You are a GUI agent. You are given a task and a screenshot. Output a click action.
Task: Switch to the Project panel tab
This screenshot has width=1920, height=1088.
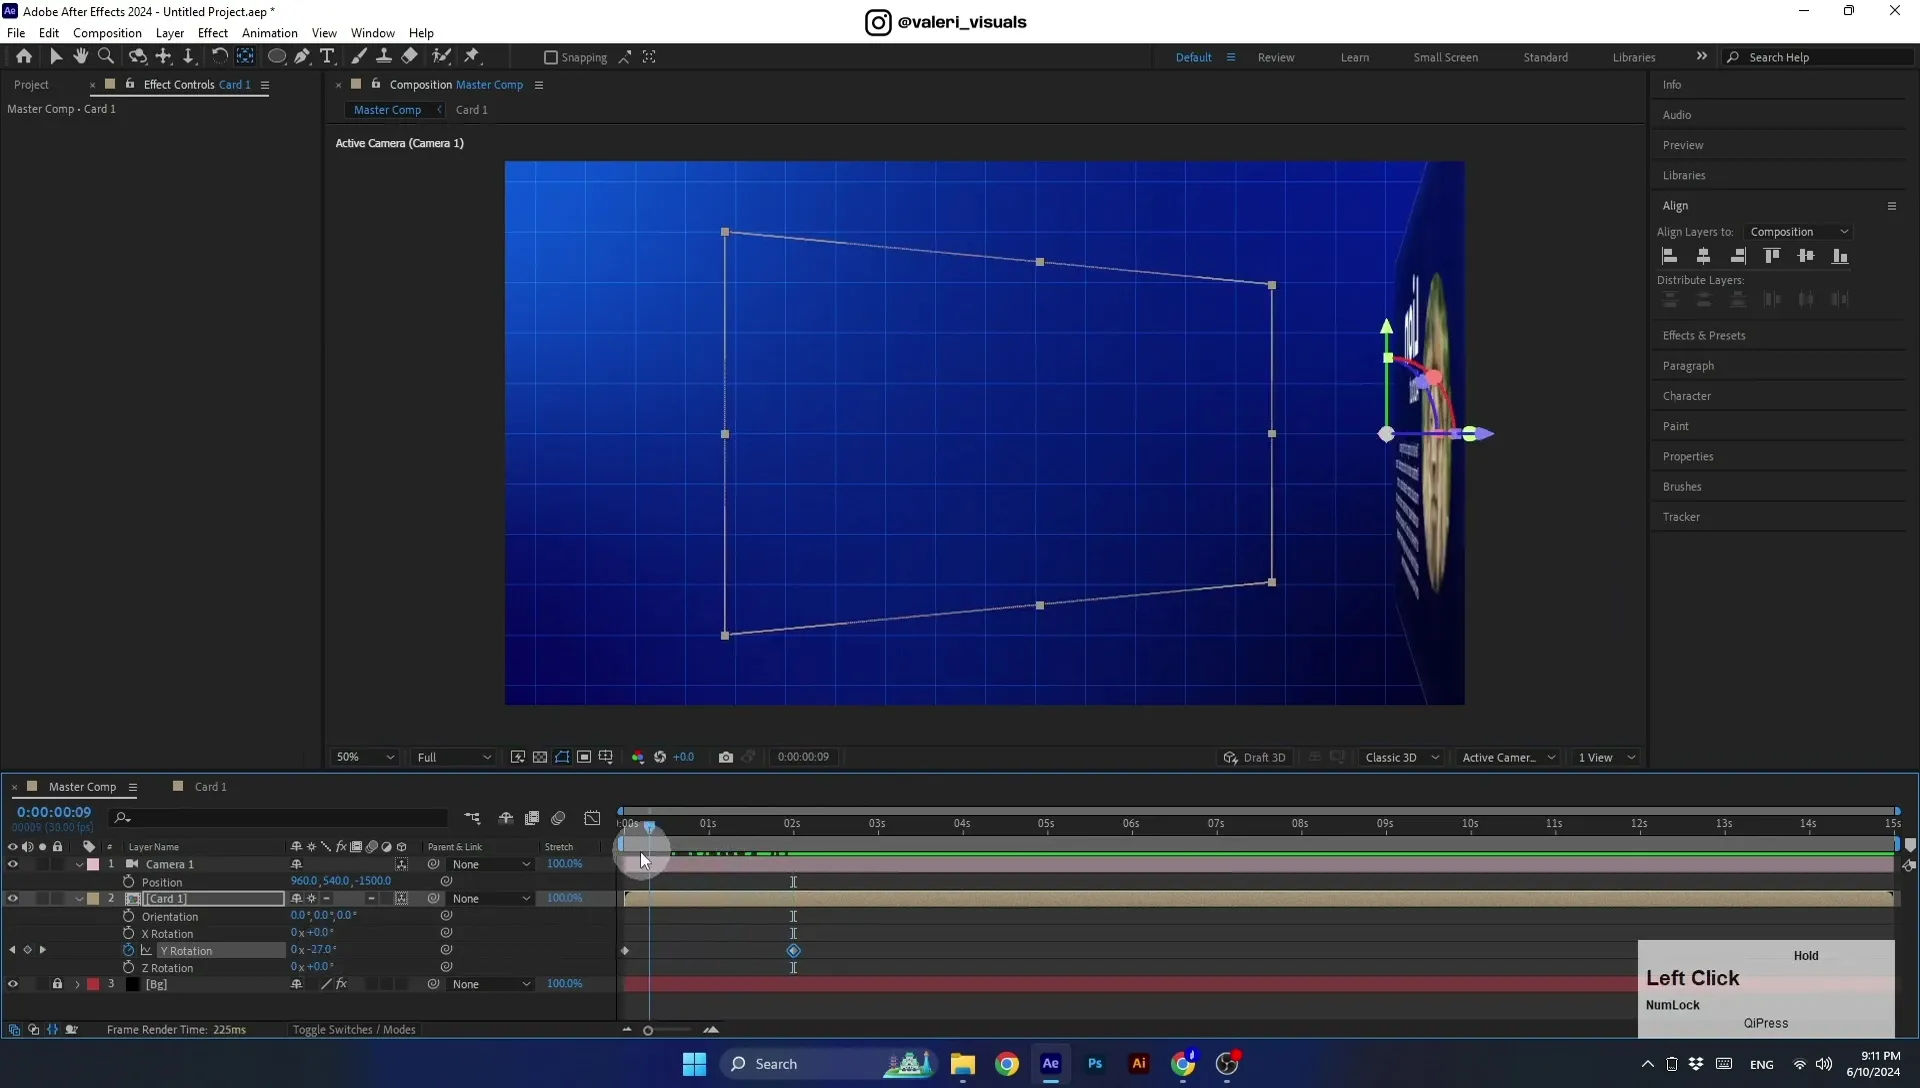pyautogui.click(x=31, y=85)
